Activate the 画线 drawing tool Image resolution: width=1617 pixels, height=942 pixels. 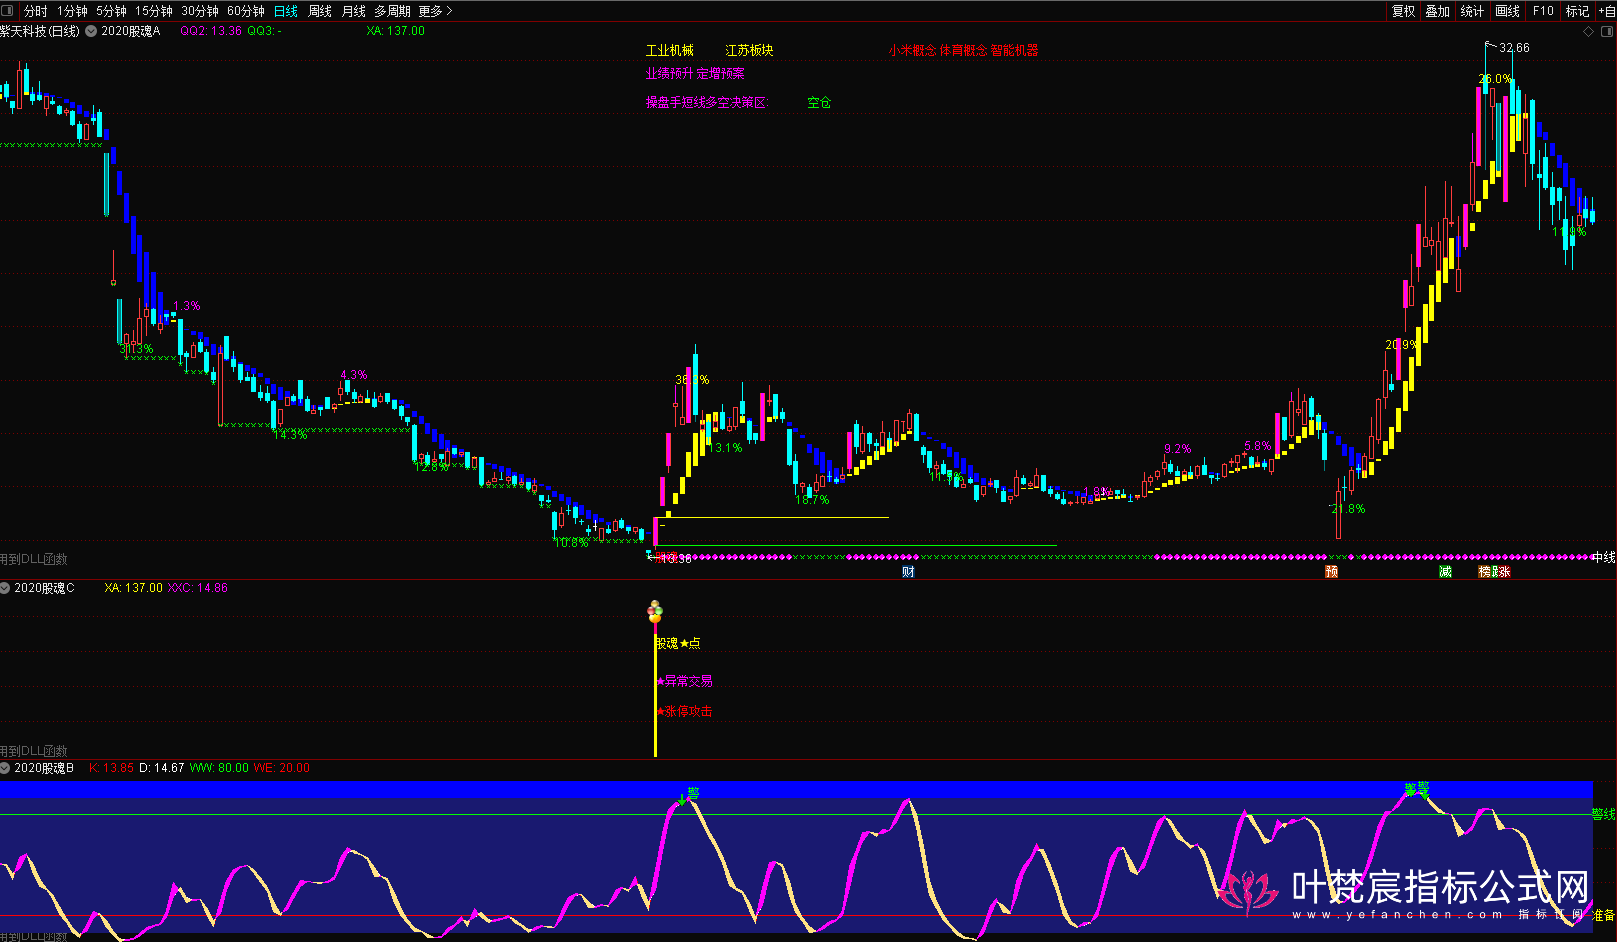(1507, 11)
